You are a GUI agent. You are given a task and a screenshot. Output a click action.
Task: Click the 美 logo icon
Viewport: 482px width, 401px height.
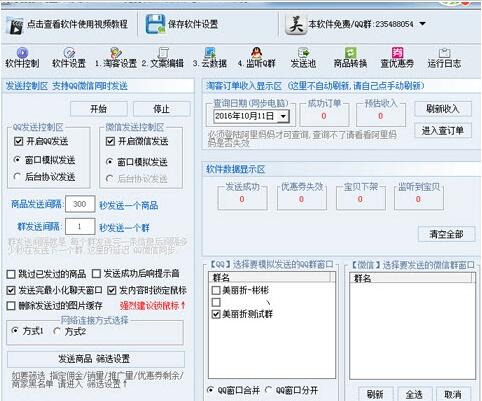(296, 24)
